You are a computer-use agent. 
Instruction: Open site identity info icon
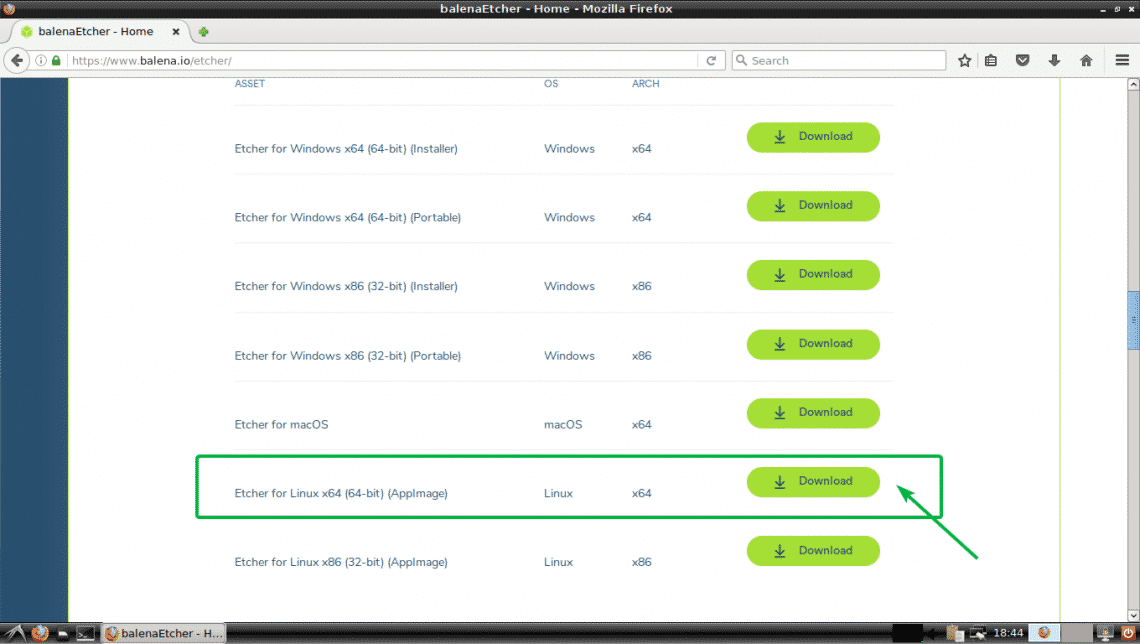[x=41, y=60]
